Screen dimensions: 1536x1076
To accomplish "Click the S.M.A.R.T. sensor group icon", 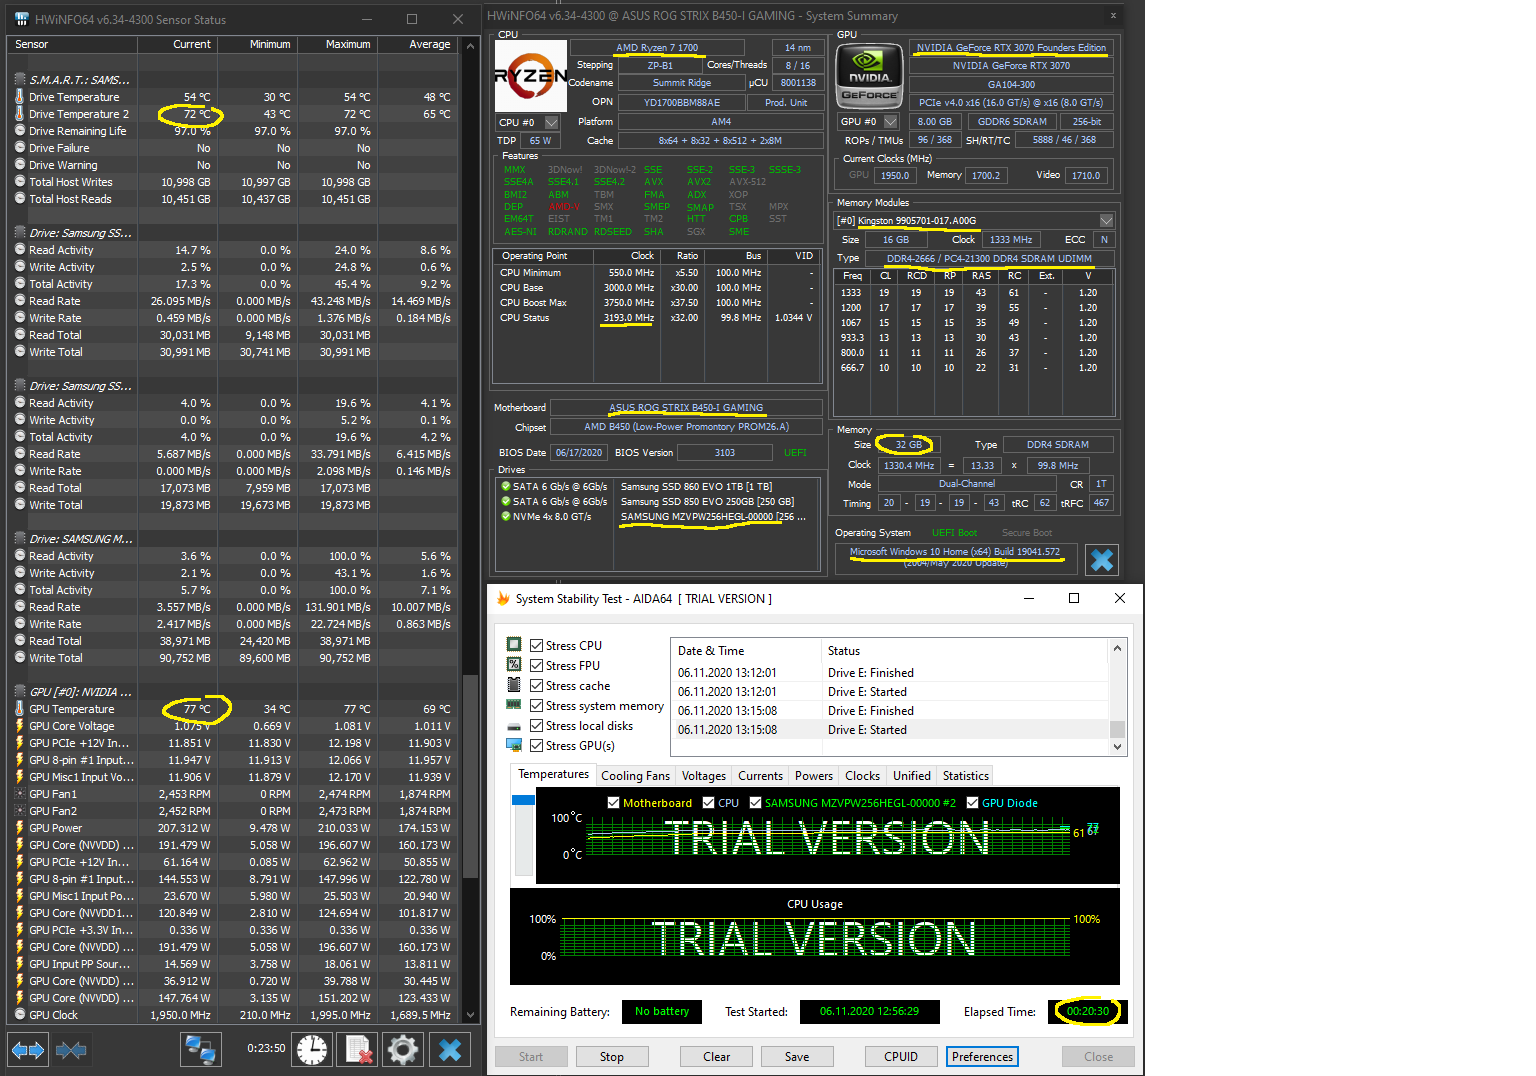I will click(20, 79).
